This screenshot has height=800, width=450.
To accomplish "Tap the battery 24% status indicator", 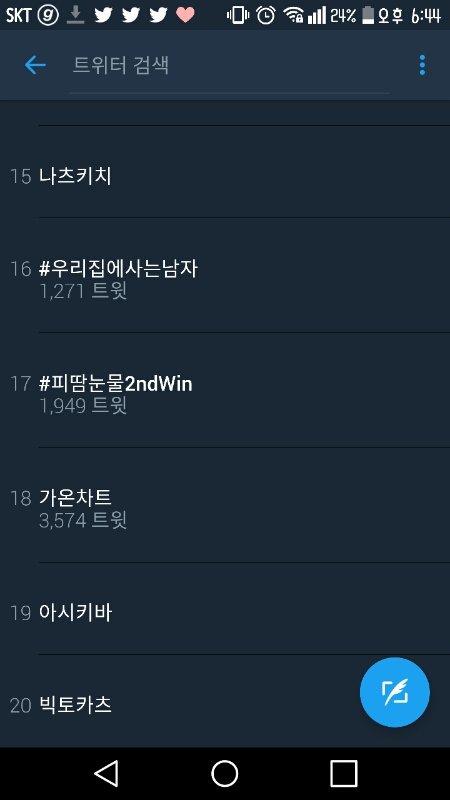I will tap(352, 15).
